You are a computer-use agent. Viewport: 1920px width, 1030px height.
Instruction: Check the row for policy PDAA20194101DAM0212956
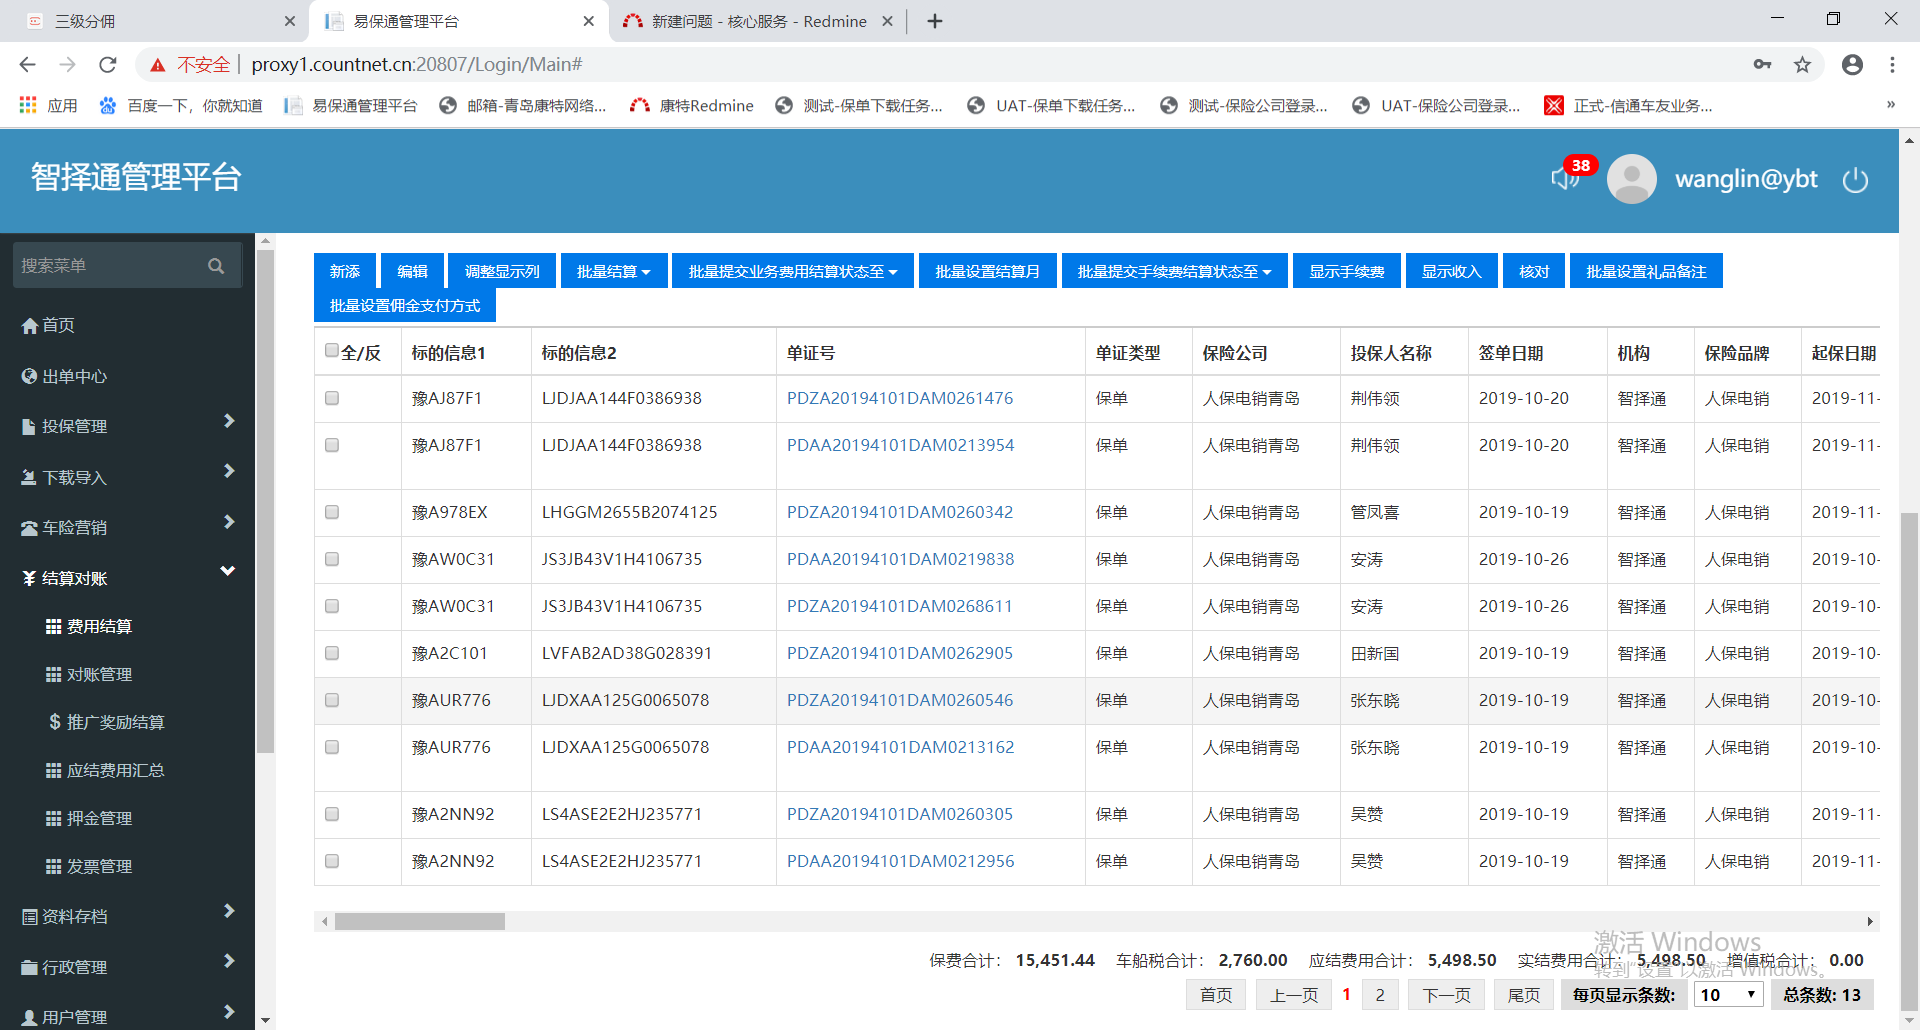click(x=332, y=861)
